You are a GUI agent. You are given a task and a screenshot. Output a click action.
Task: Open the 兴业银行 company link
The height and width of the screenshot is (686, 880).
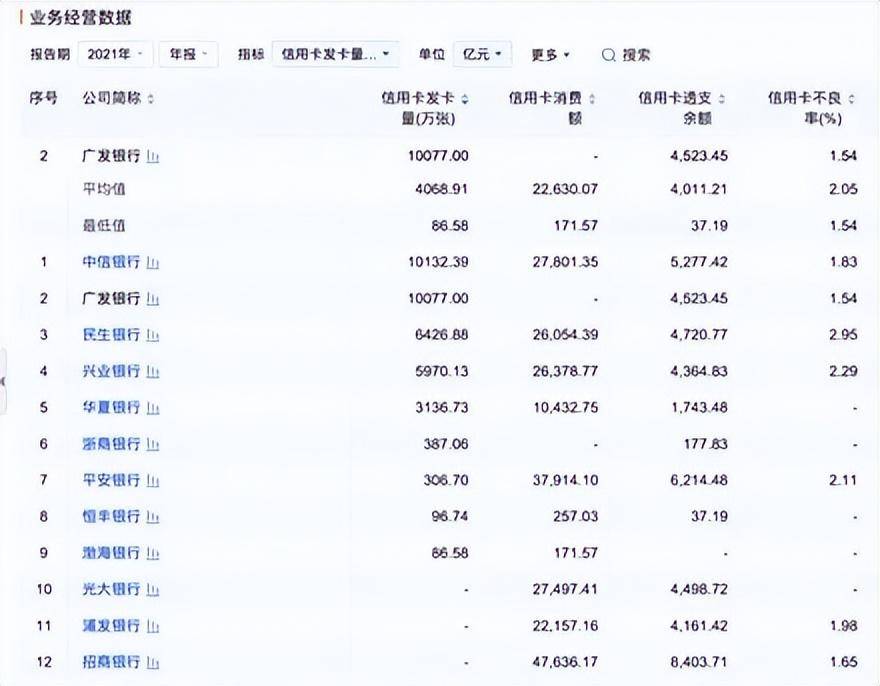pos(111,371)
